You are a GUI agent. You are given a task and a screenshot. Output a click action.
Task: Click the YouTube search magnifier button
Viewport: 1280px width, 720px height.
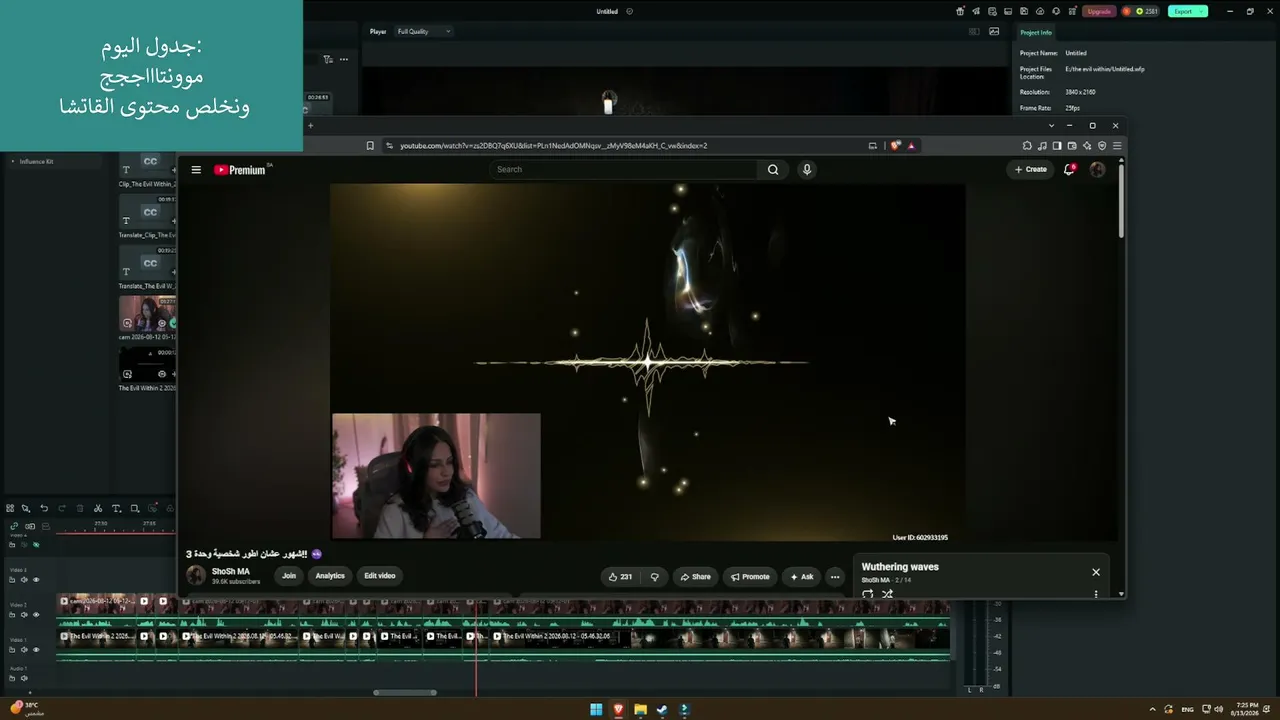[773, 170]
